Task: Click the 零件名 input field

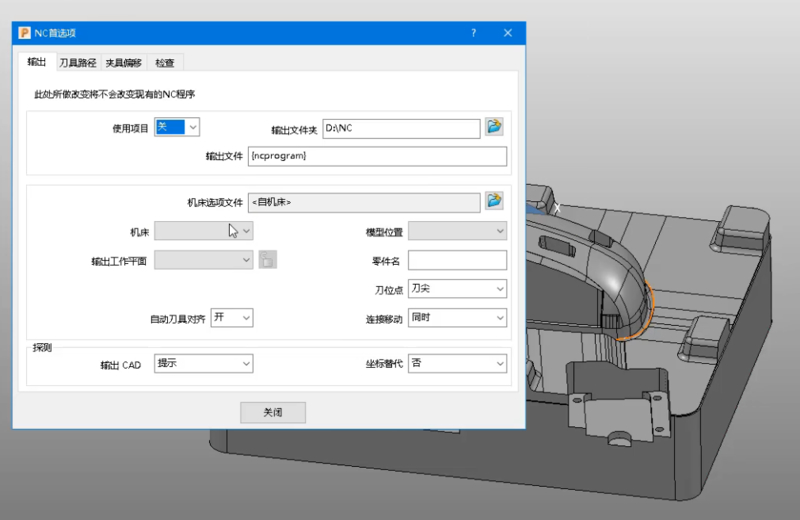Action: coord(457,260)
